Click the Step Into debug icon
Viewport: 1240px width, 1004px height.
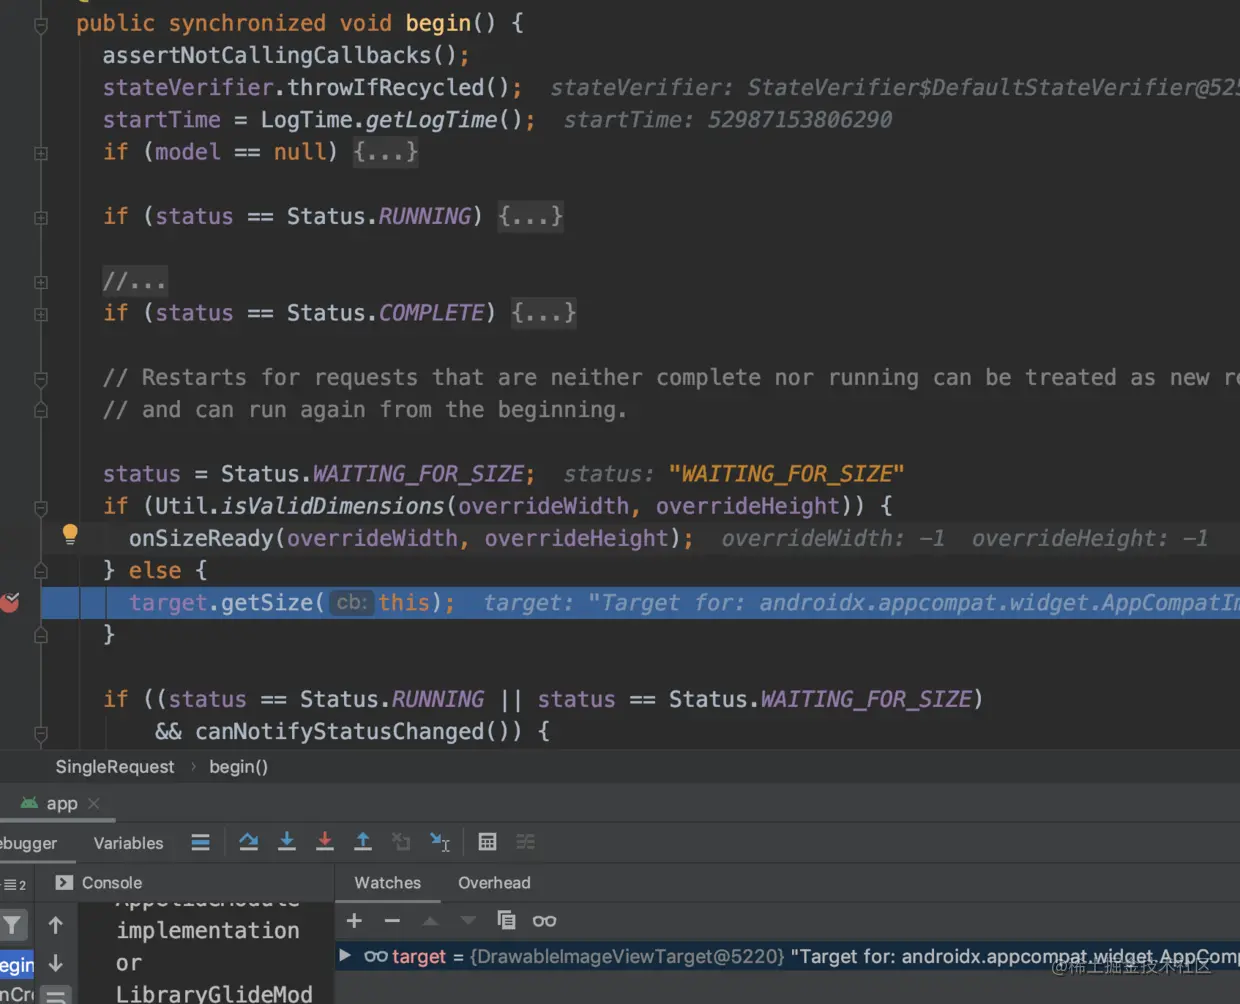[x=287, y=842]
